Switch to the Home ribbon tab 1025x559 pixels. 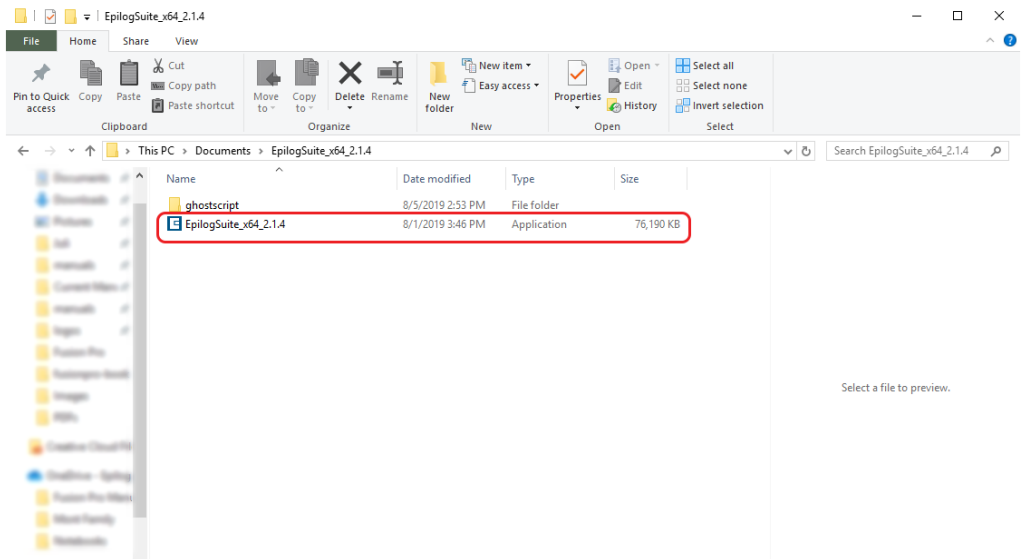coord(83,41)
